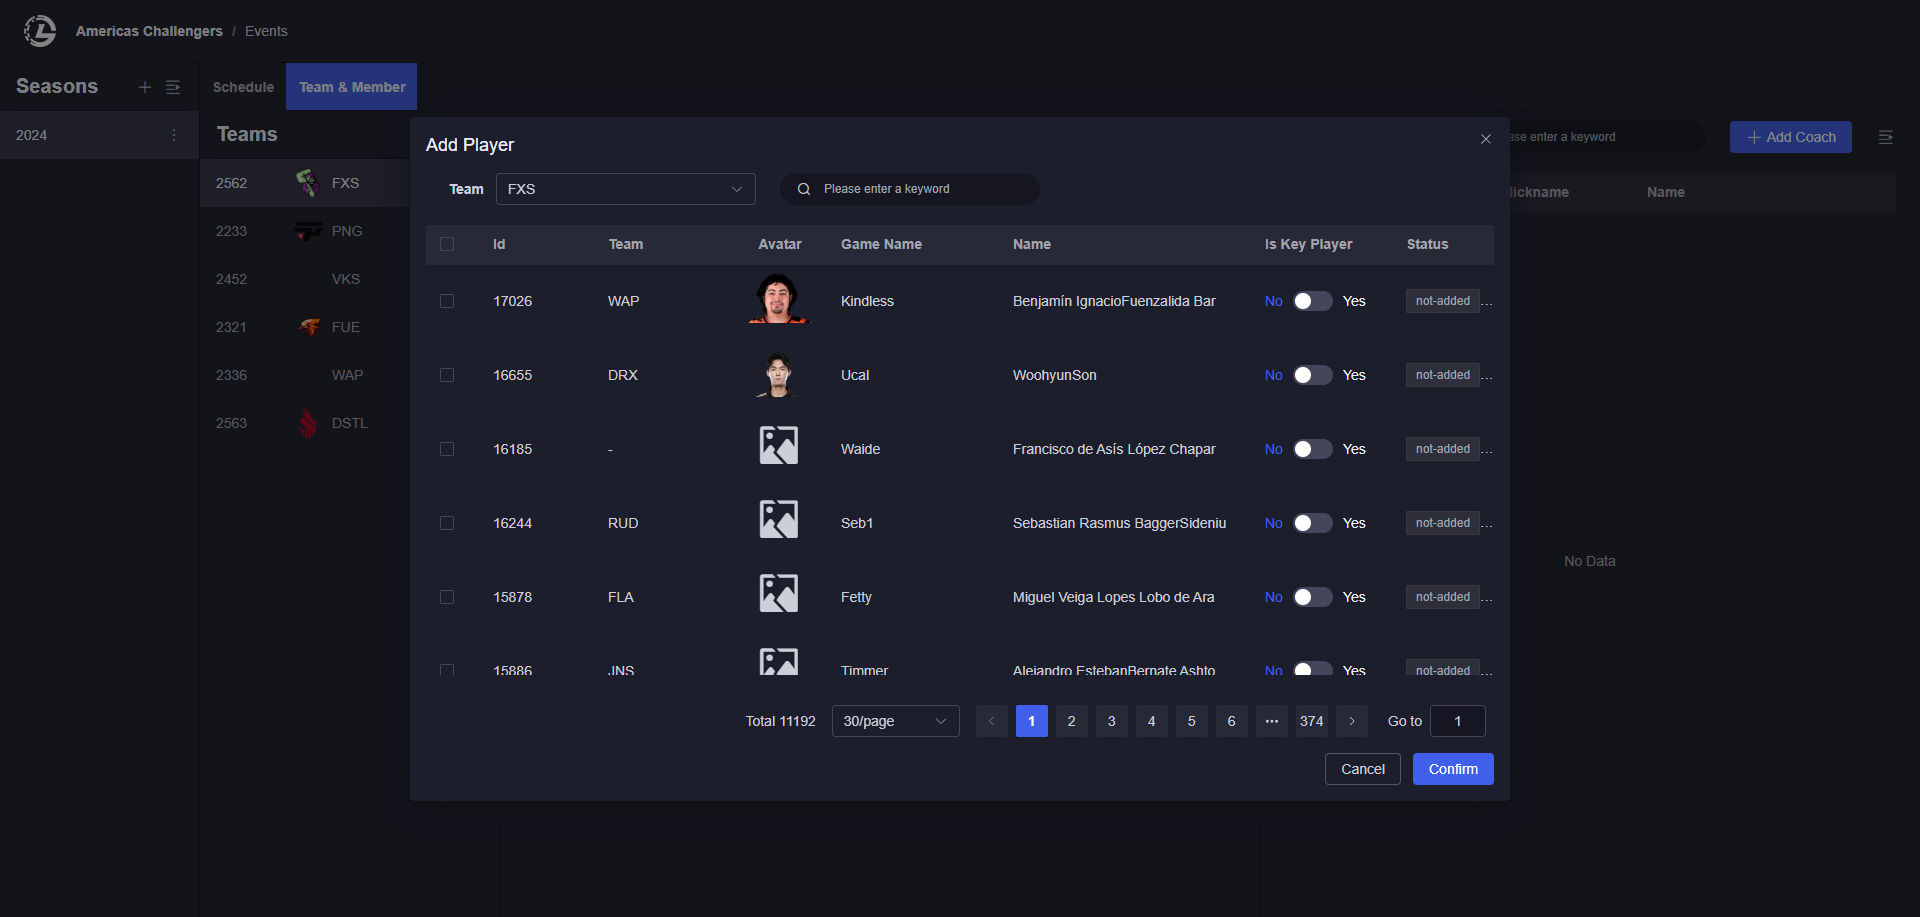The image size is (1920, 917).
Task: Check the box for player 16655
Action: tap(447, 375)
